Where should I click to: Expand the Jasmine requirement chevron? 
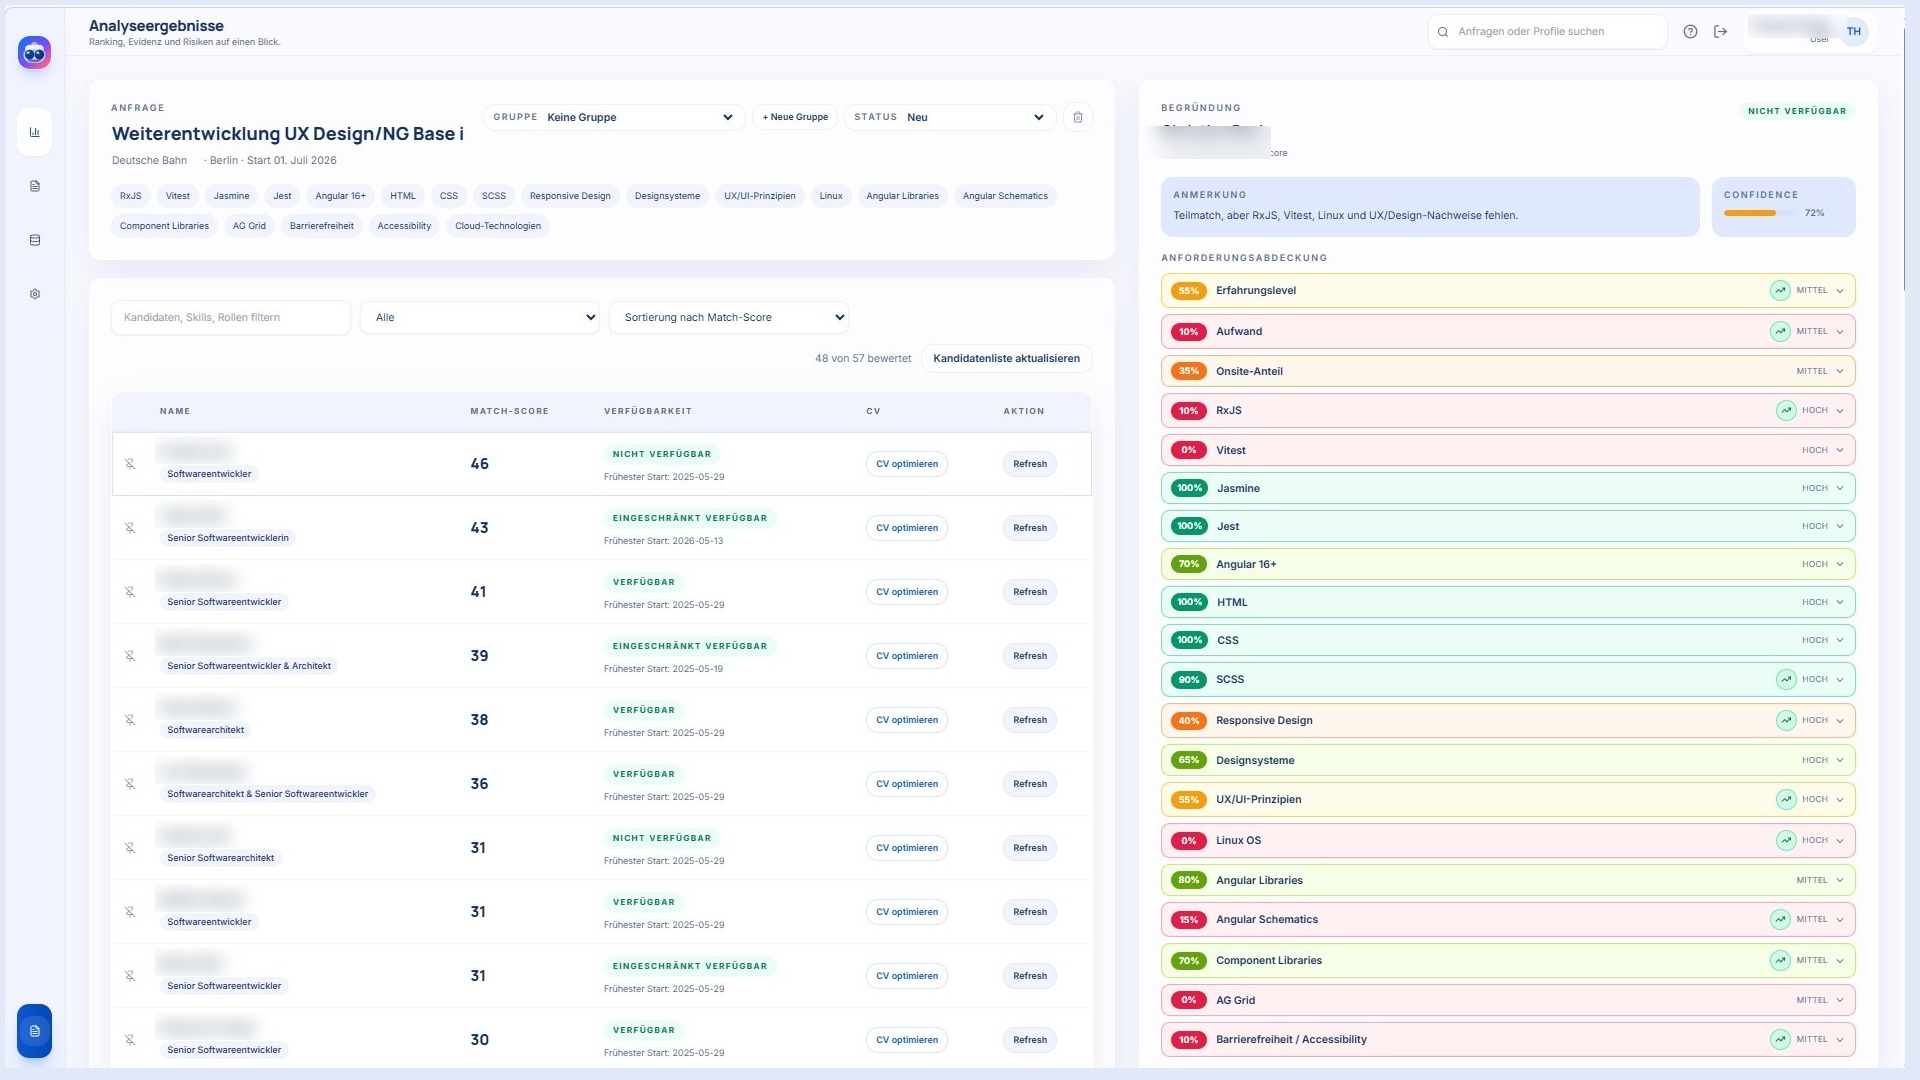pyautogui.click(x=1840, y=488)
